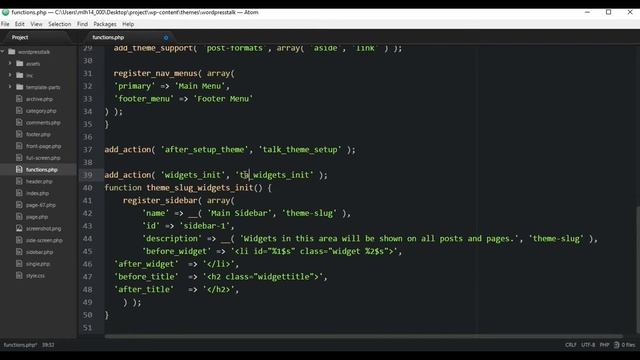640x360 pixels.
Task: Click the functions.php file icon in tree
Action: [19, 169]
